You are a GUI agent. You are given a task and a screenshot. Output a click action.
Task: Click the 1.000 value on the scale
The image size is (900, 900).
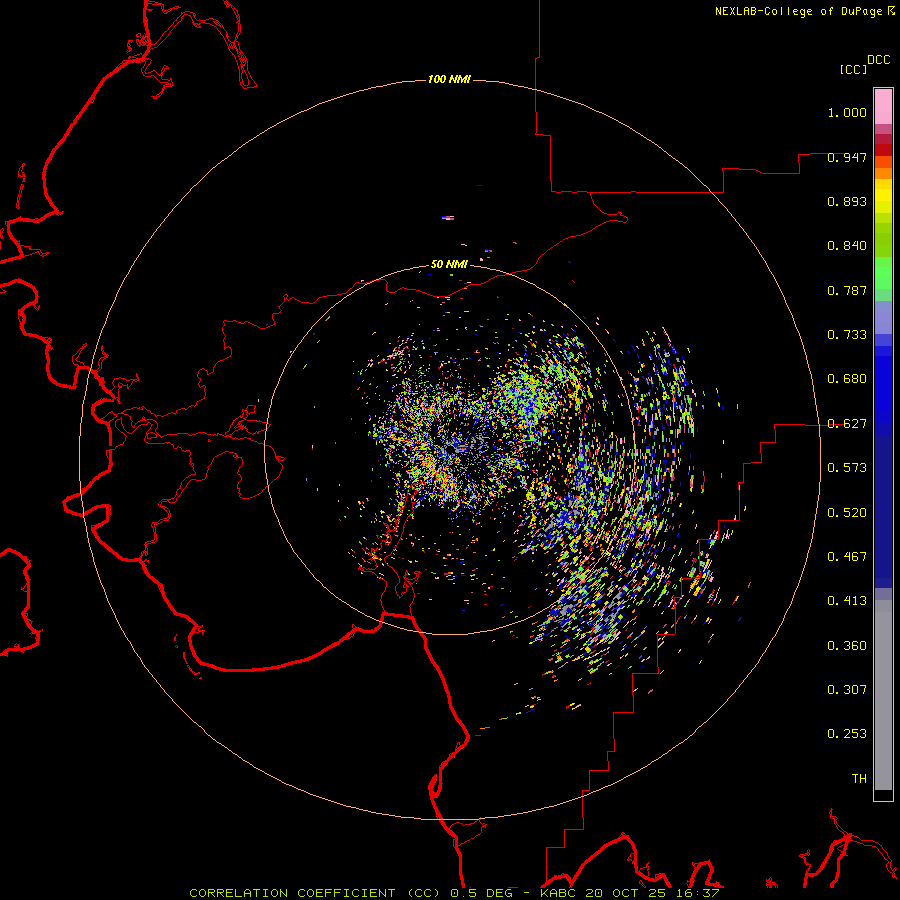847,112
